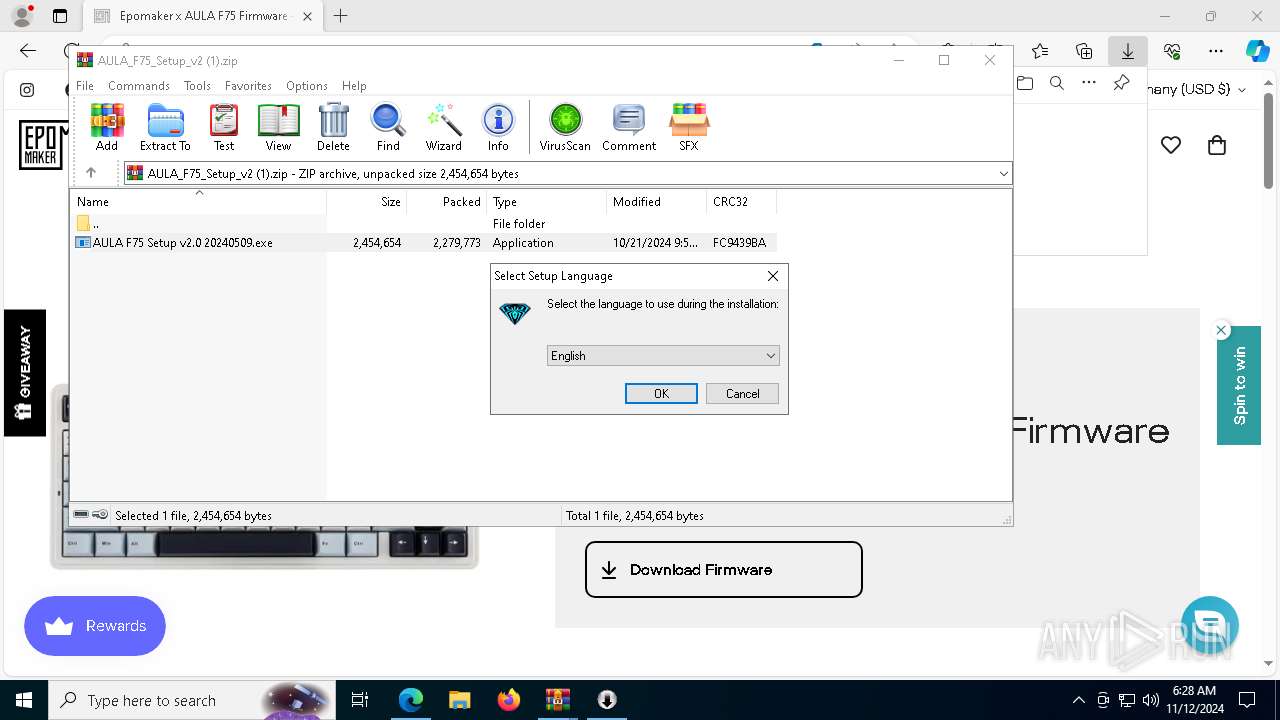Click the browser Back arrow
Screen dimensions: 1280x720
[28, 51]
